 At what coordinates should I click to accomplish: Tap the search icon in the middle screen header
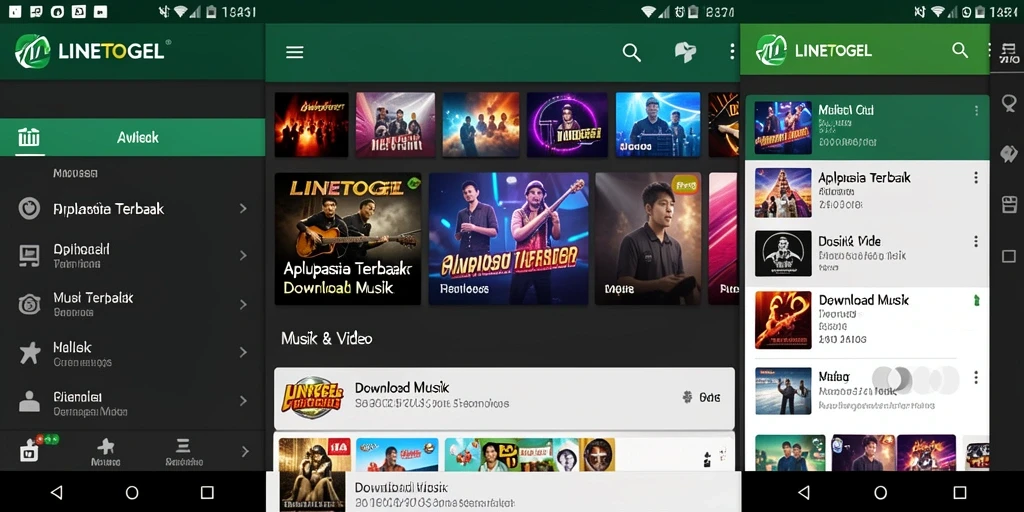pyautogui.click(x=632, y=53)
